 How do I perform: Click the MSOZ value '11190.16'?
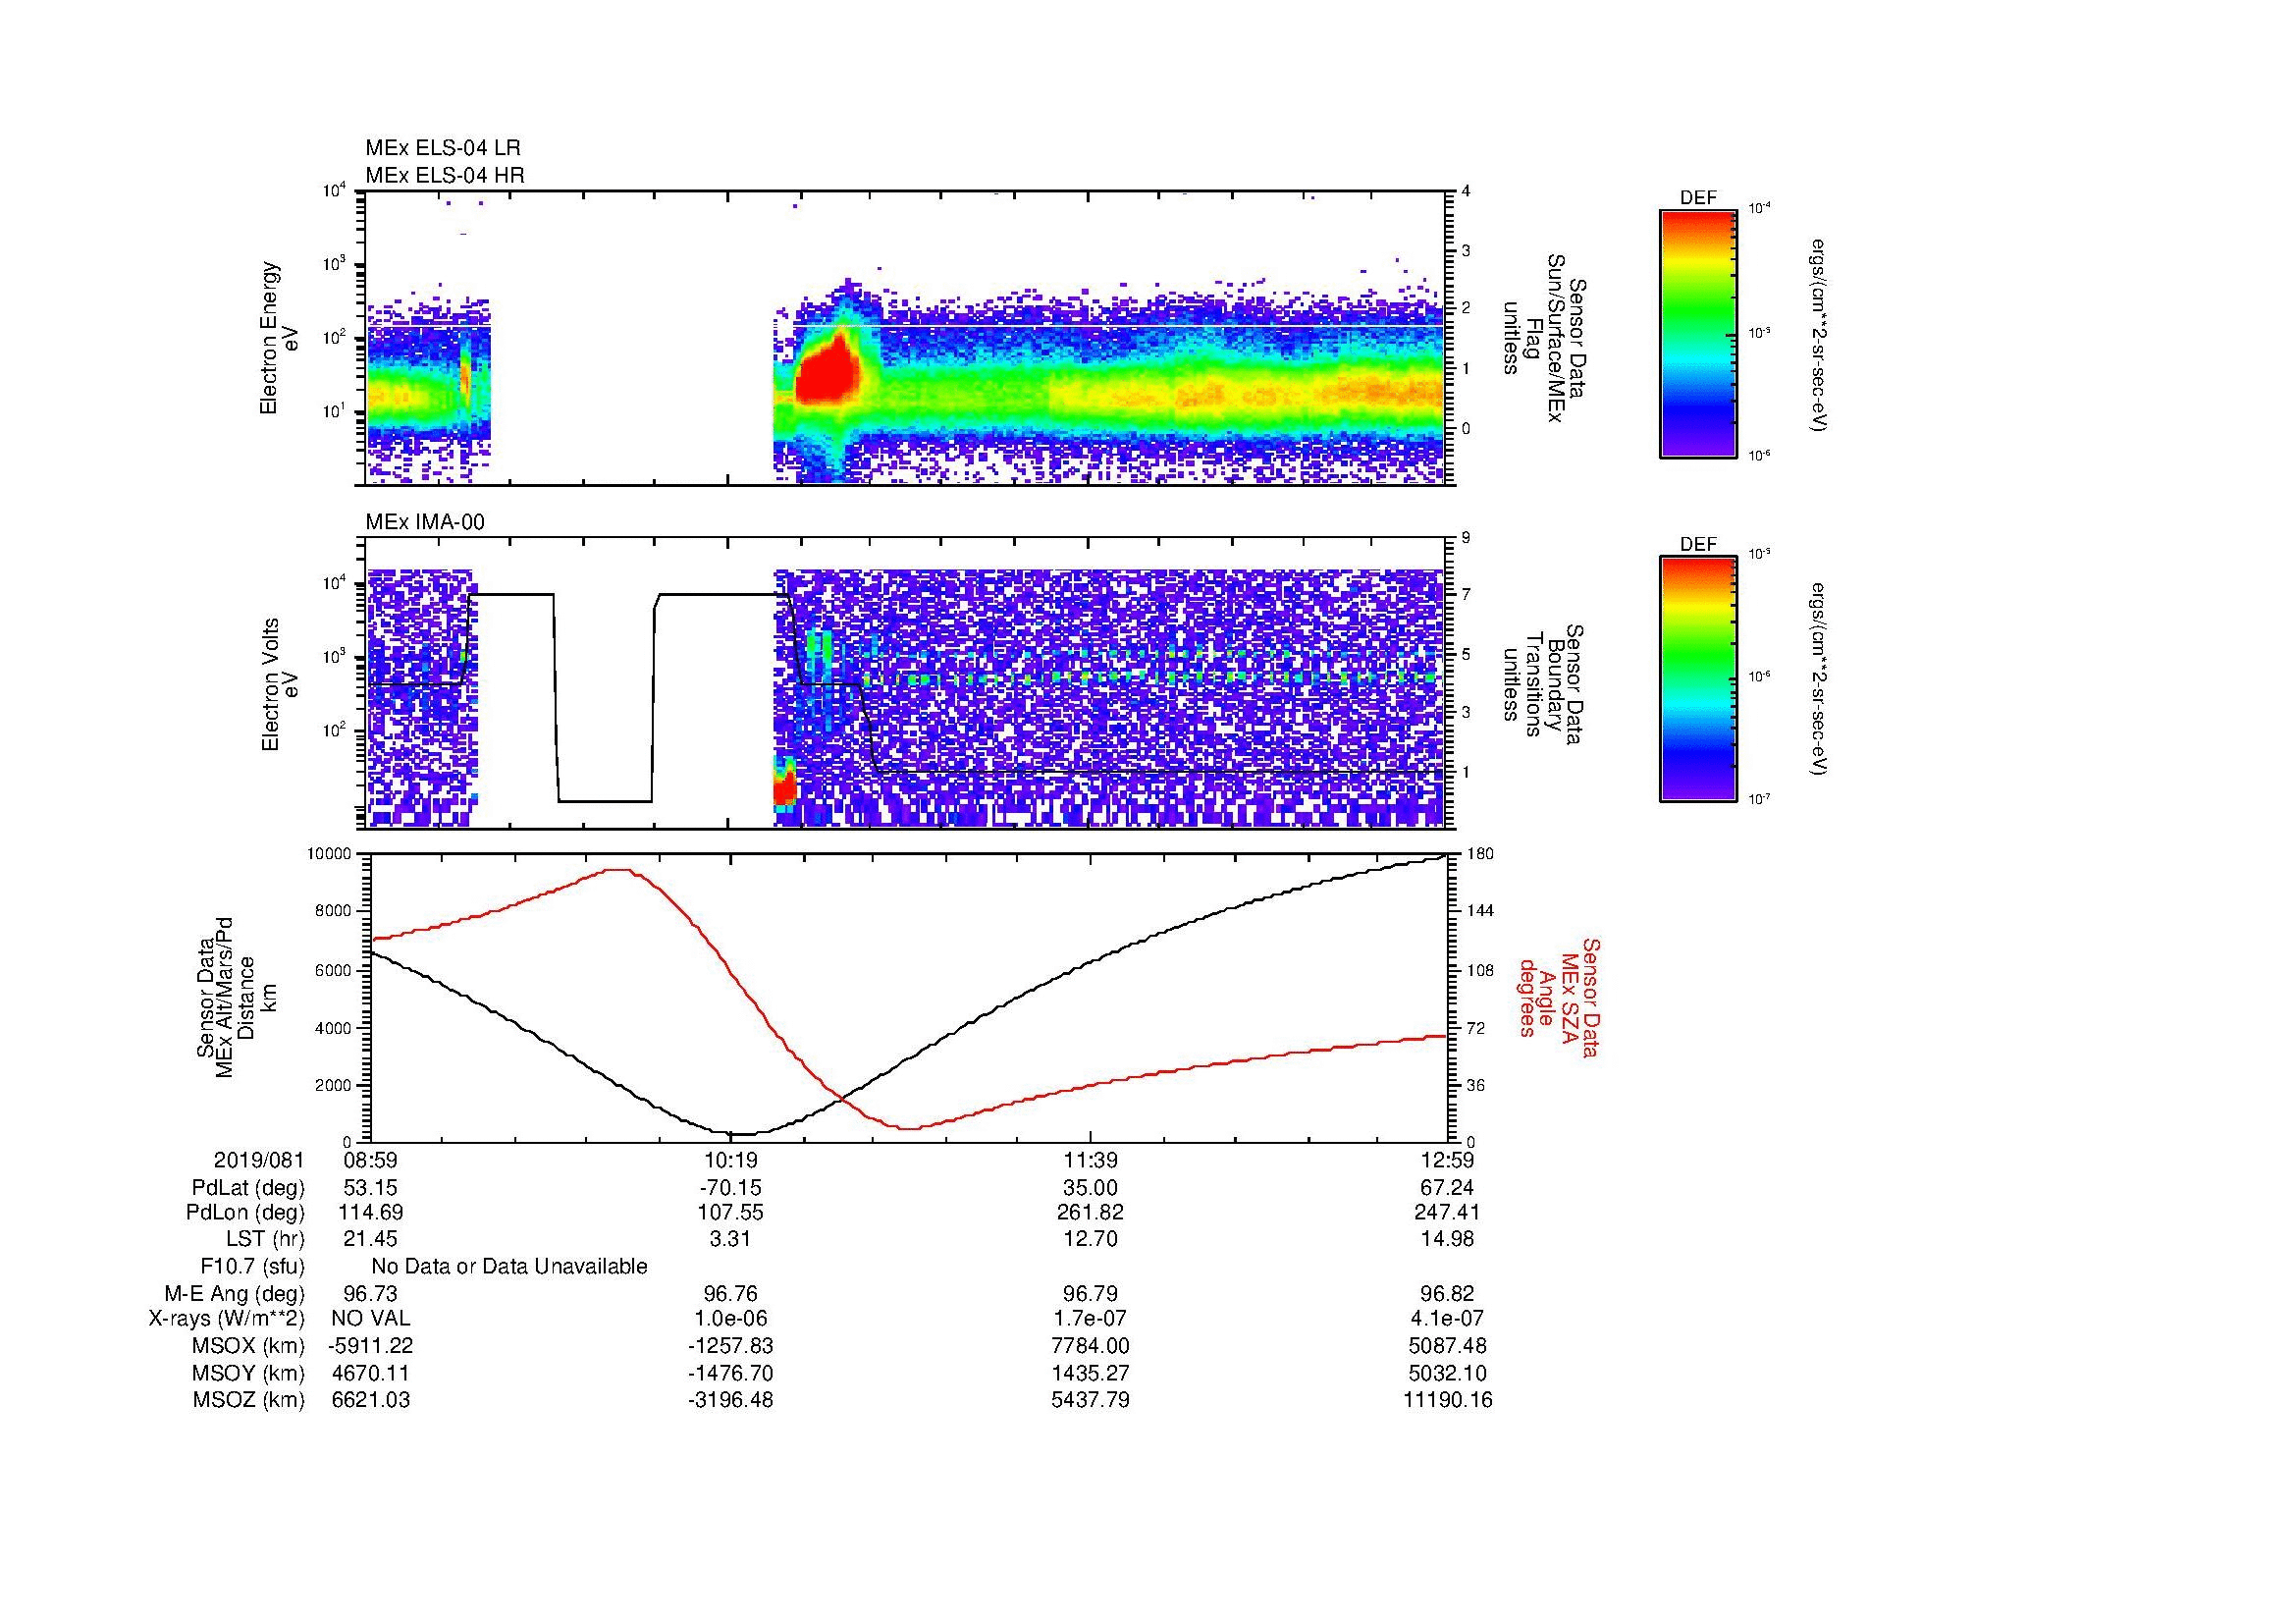(1447, 1400)
